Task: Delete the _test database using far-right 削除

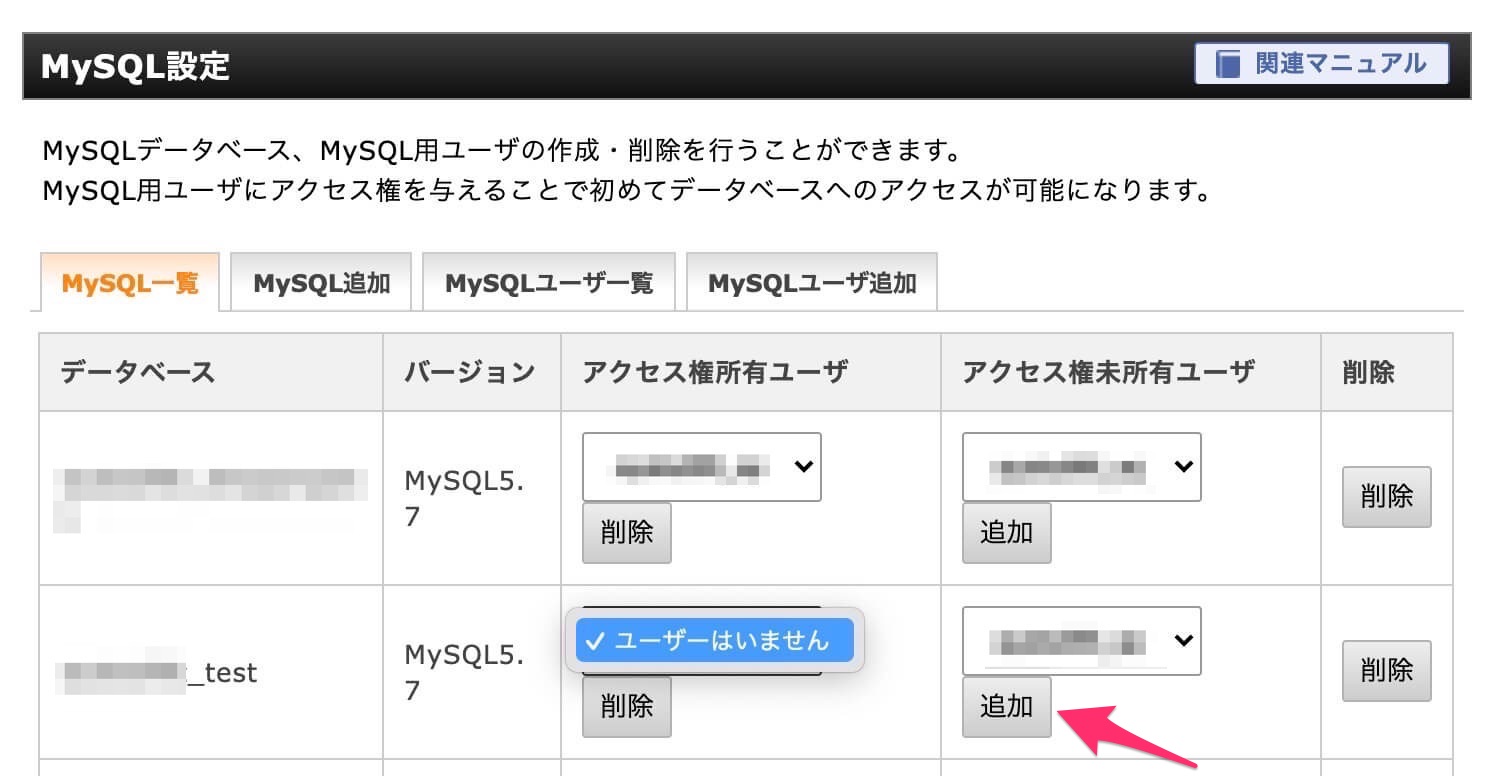Action: click(x=1387, y=671)
